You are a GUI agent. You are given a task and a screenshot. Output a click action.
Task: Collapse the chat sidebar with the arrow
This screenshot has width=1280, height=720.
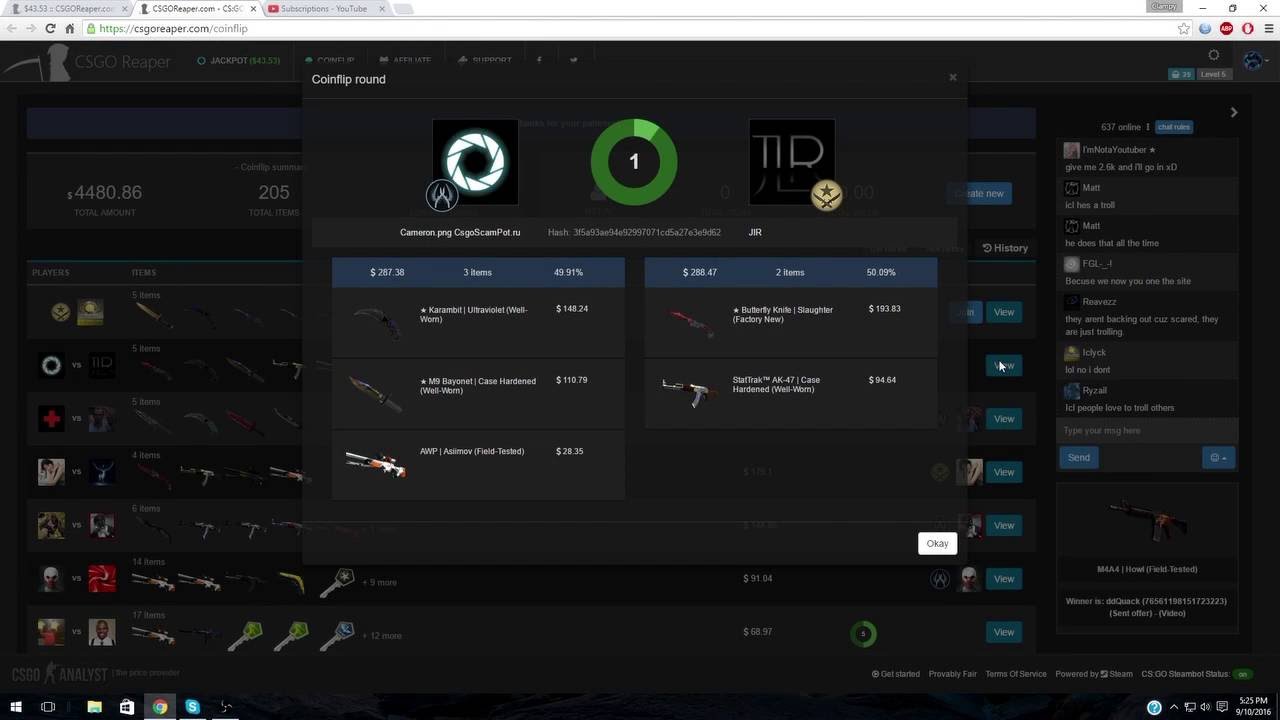click(x=1234, y=112)
